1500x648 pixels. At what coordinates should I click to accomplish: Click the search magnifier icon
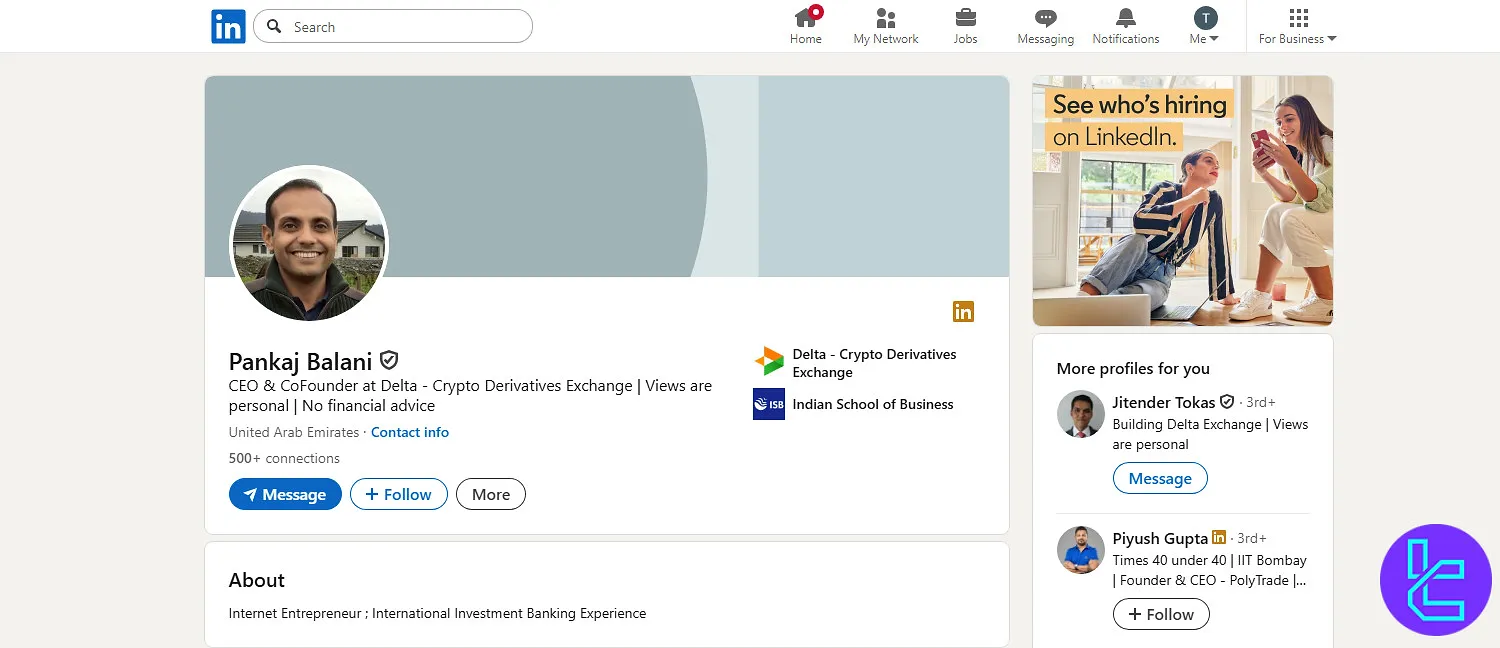tap(274, 27)
